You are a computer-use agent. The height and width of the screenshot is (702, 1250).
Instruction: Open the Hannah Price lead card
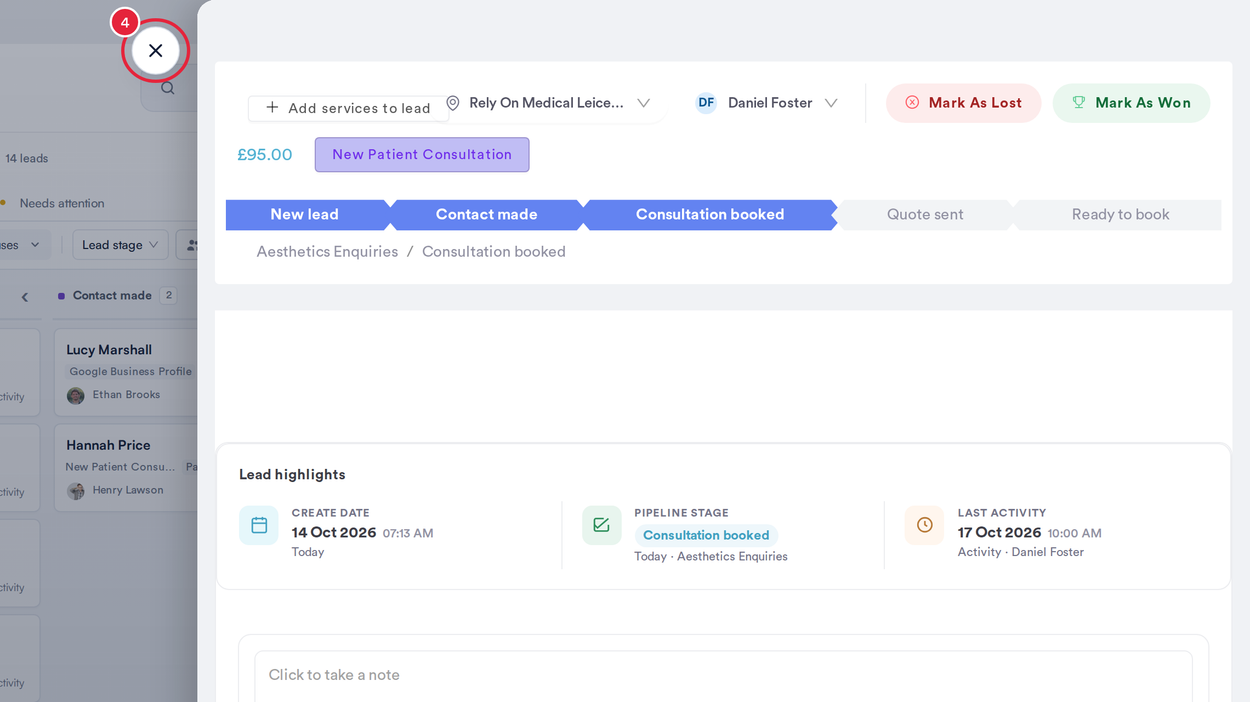126,468
